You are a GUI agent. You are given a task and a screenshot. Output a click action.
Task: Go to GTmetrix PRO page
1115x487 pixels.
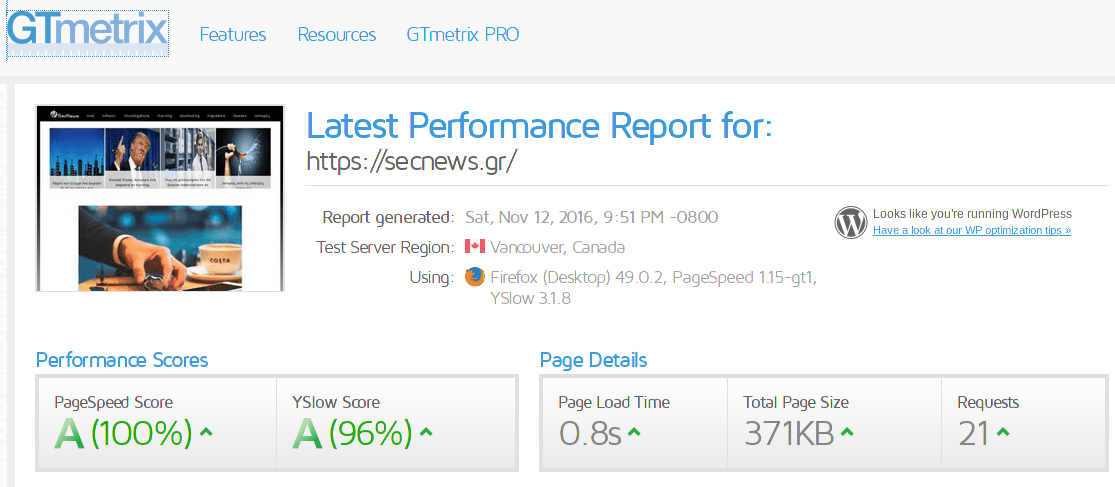coord(463,34)
